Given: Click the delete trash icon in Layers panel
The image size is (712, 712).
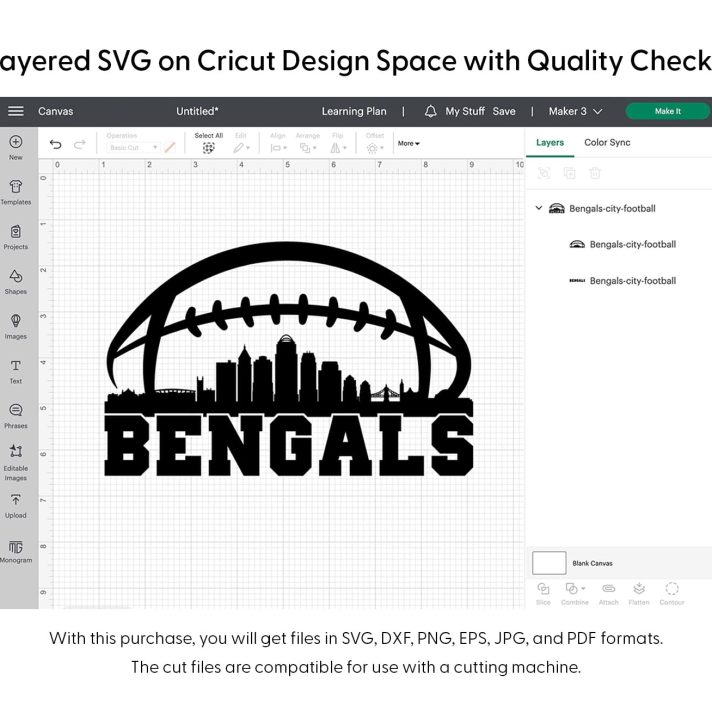Looking at the screenshot, I should pyautogui.click(x=595, y=173).
